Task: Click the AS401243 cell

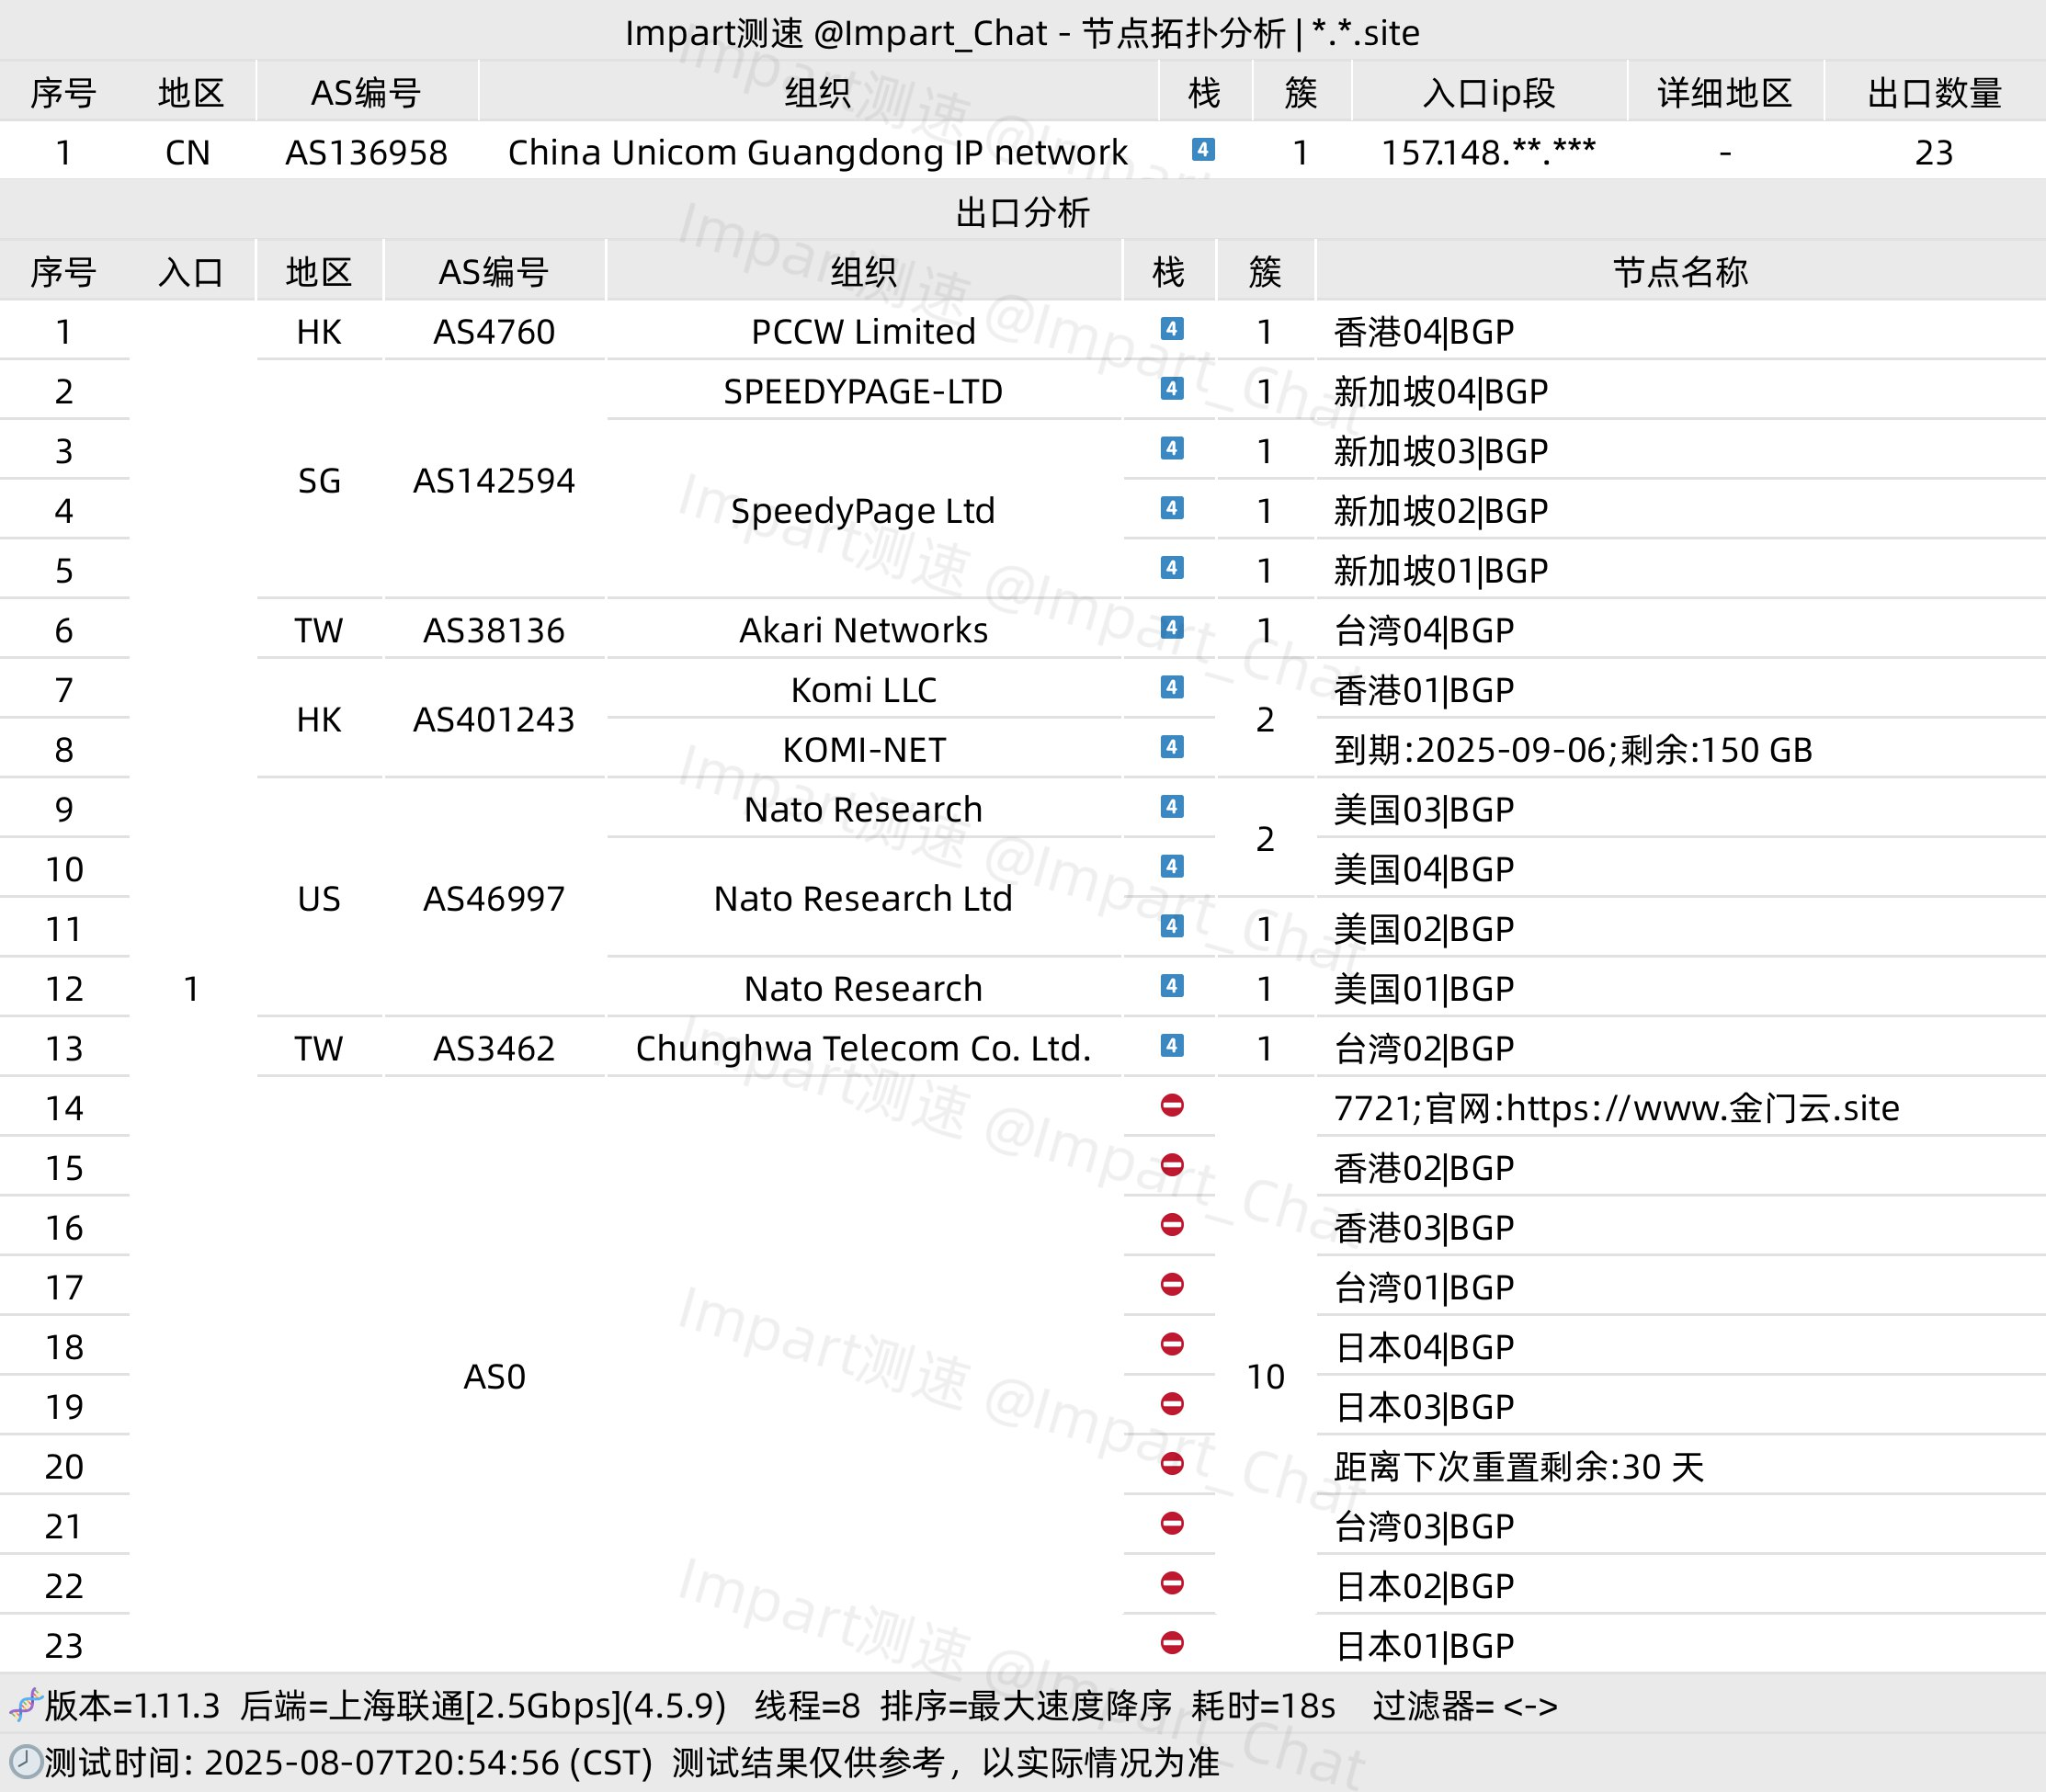Action: [x=494, y=720]
